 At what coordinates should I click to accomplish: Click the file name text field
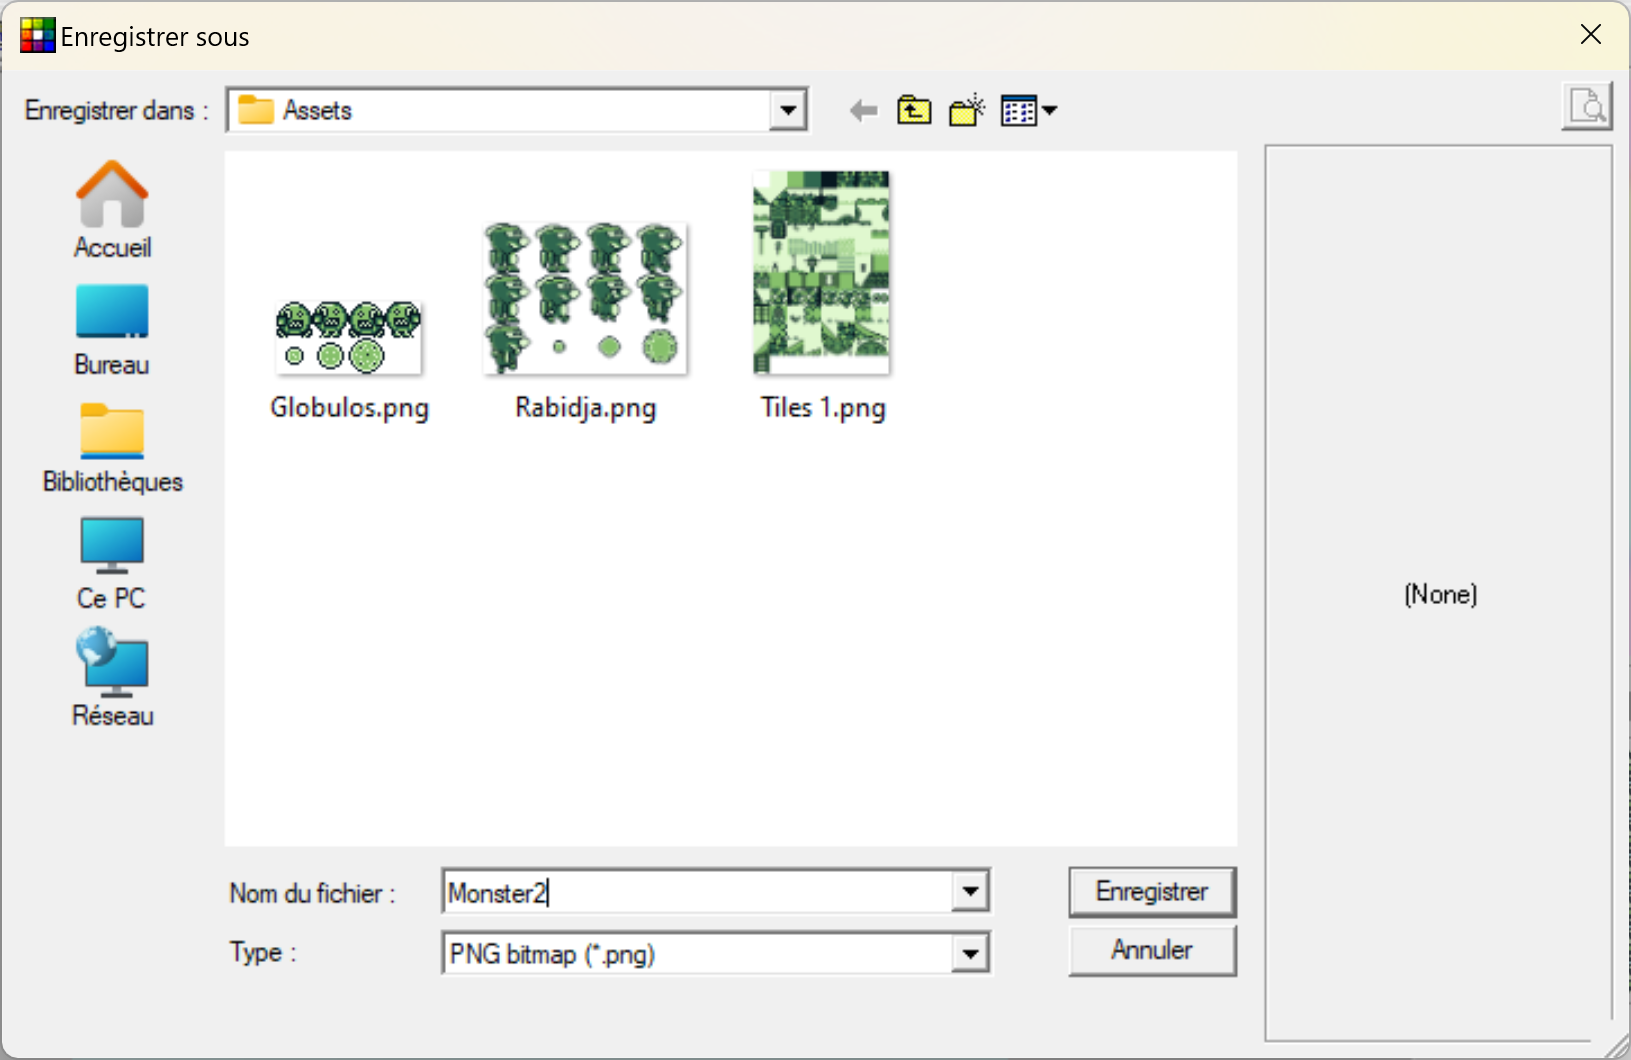click(696, 892)
